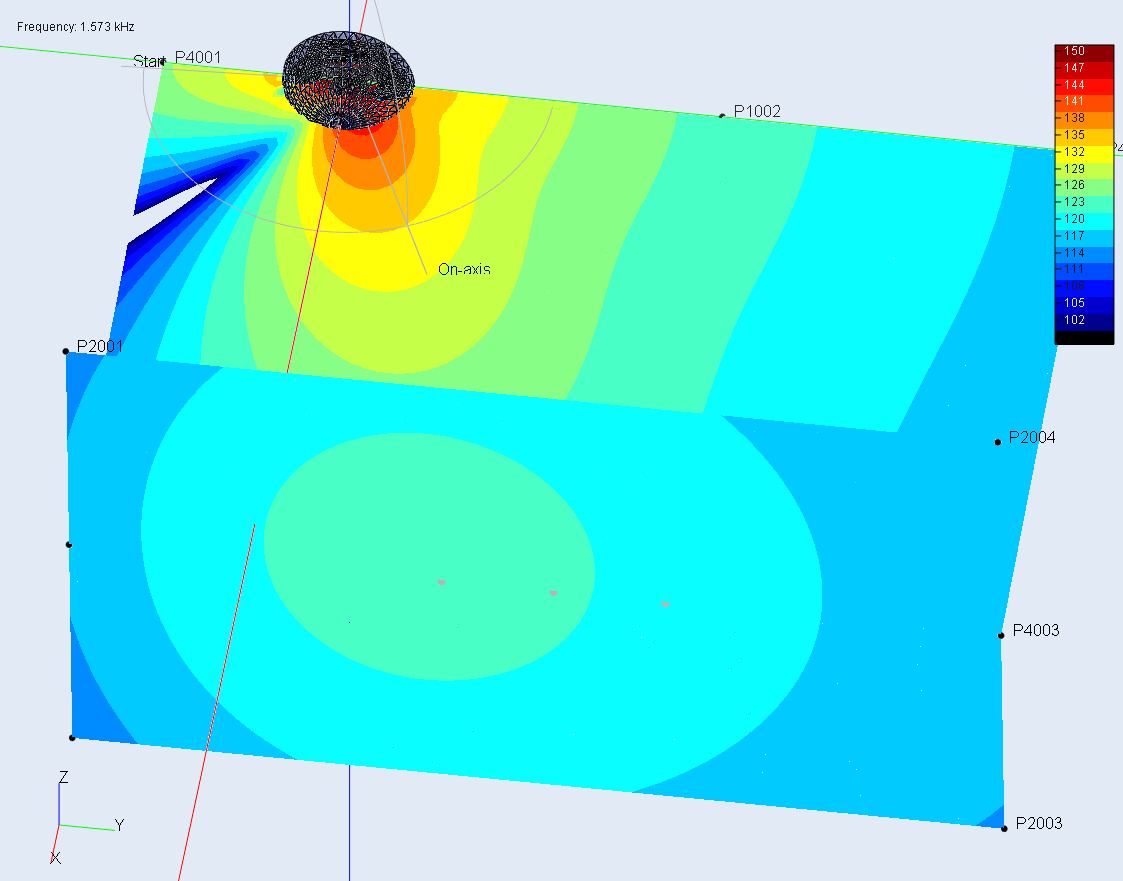This screenshot has width=1123, height=881.
Task: Select the P4003 point label
Action: click(x=1035, y=630)
